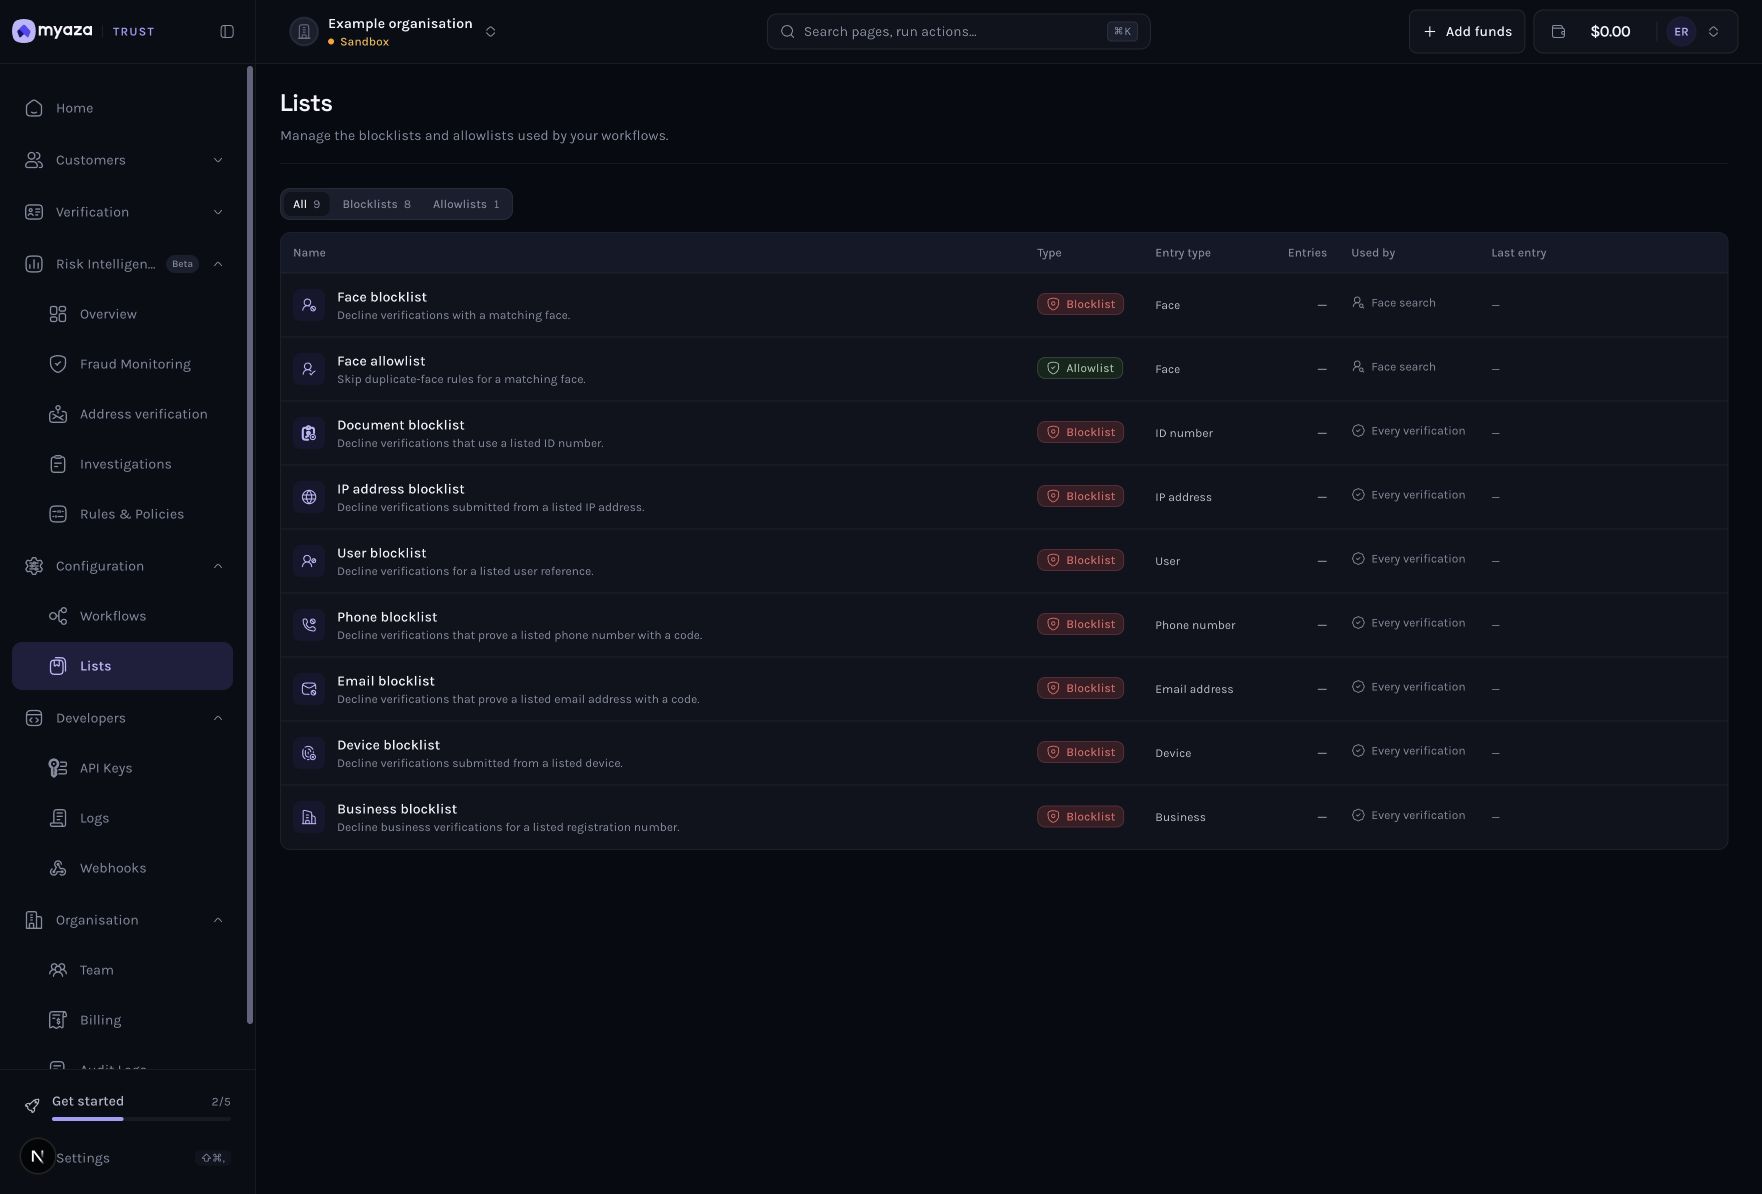Click the rocket icon next to Get started
The height and width of the screenshot is (1194, 1762).
point(32,1105)
